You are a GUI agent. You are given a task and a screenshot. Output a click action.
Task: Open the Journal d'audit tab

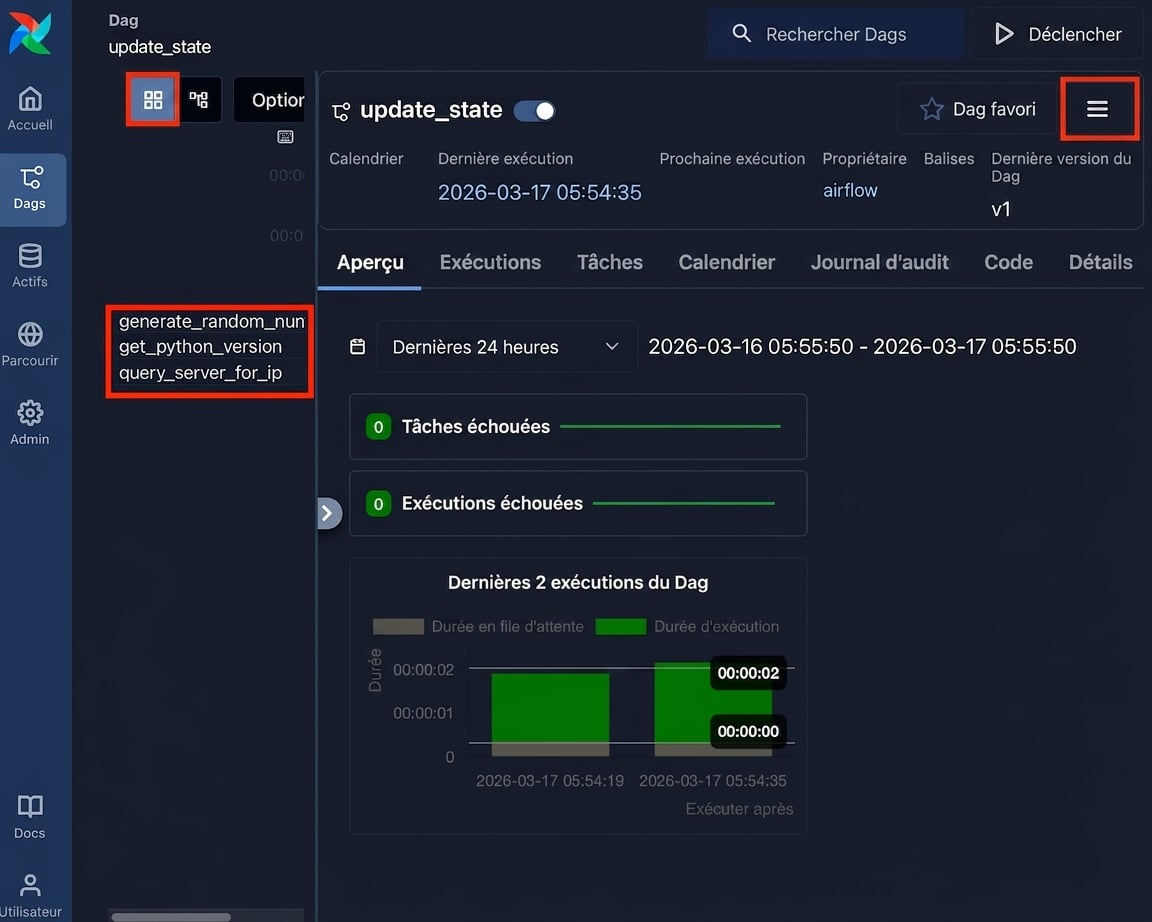[x=879, y=262]
